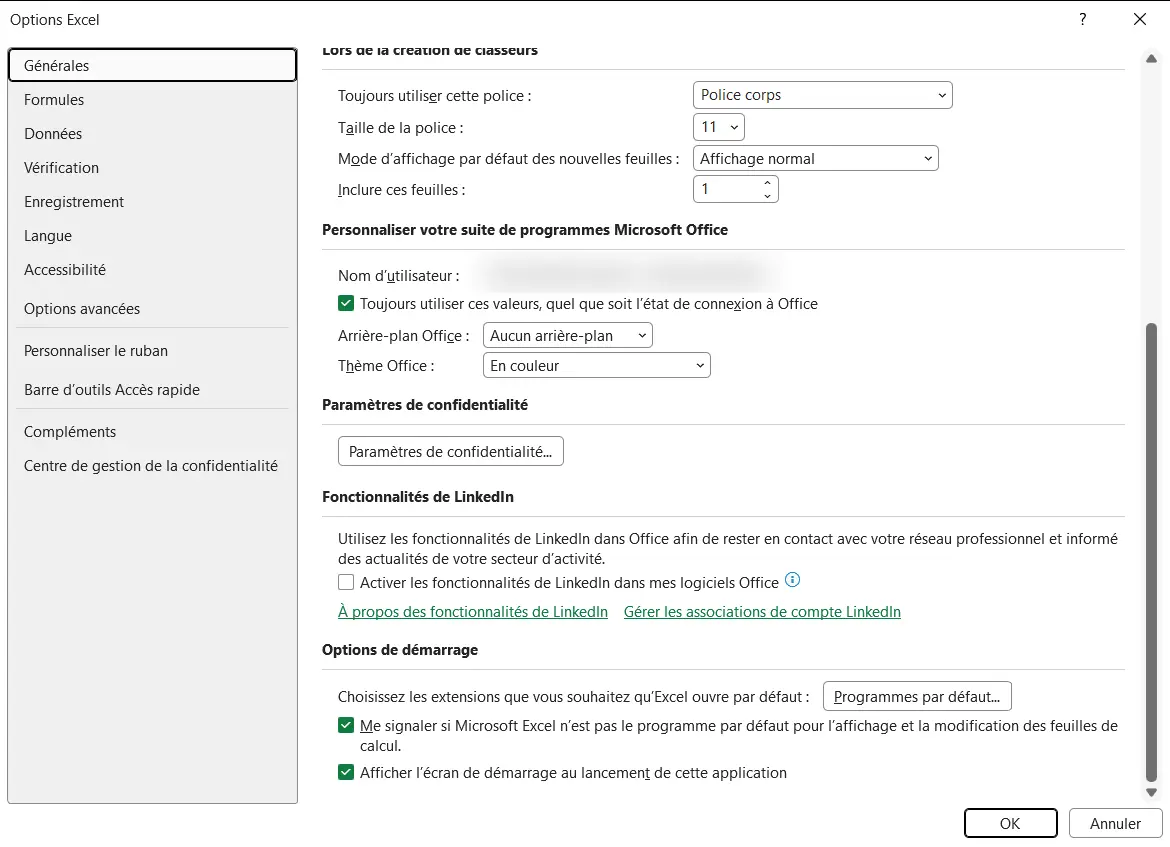Click the vertical scrollbar thumb
Image resolution: width=1170 pixels, height=847 pixels.
coord(1151,552)
